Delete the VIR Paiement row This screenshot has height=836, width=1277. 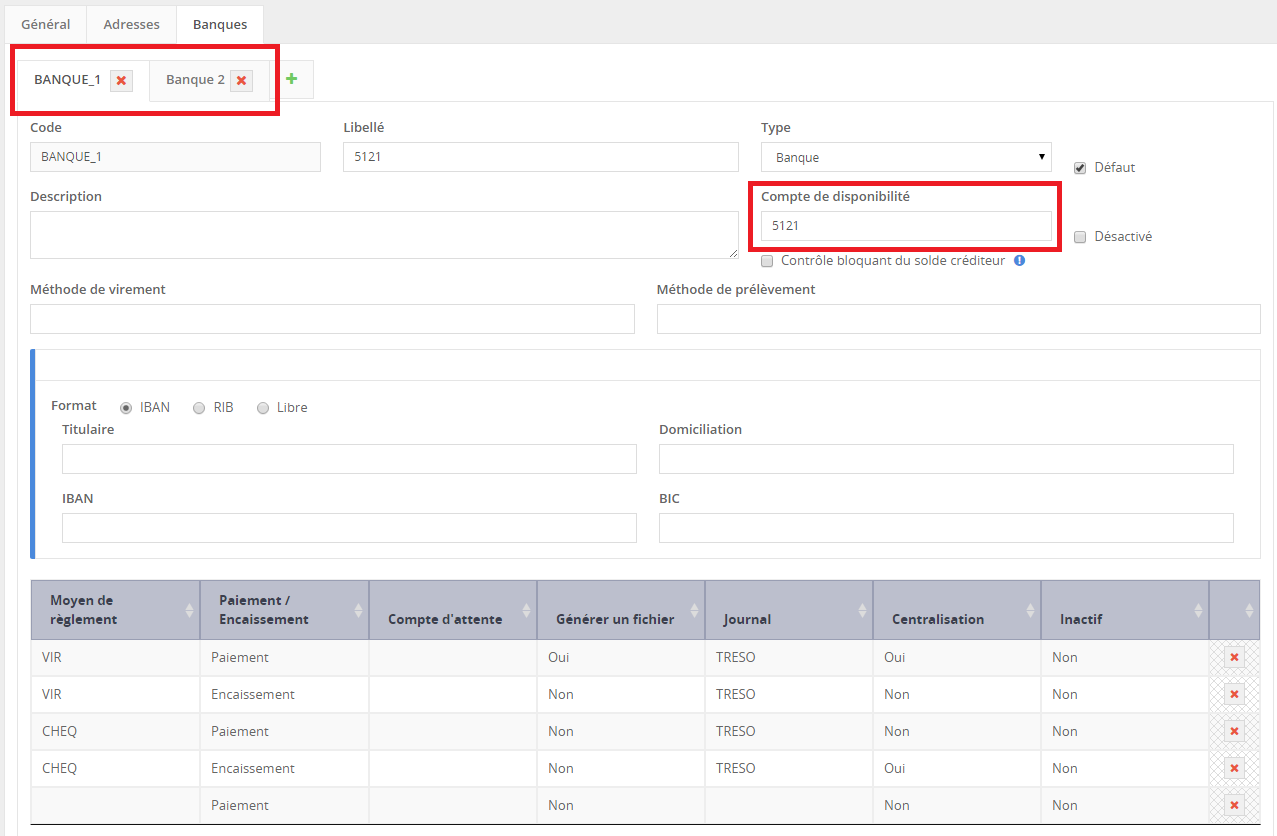click(1234, 658)
